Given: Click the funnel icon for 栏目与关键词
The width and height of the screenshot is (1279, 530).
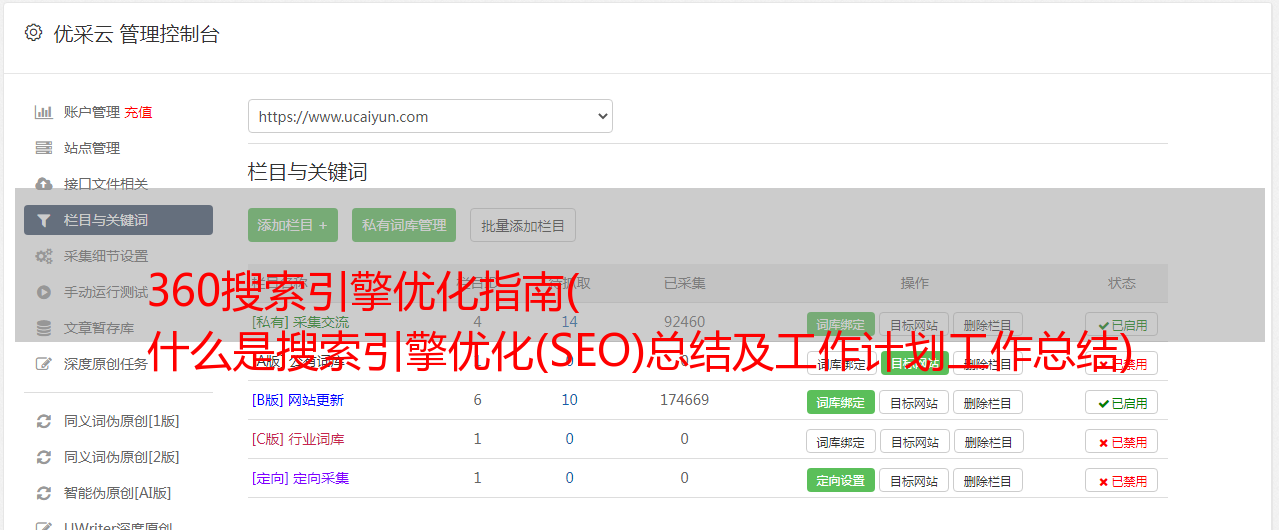Looking at the screenshot, I should [x=44, y=220].
